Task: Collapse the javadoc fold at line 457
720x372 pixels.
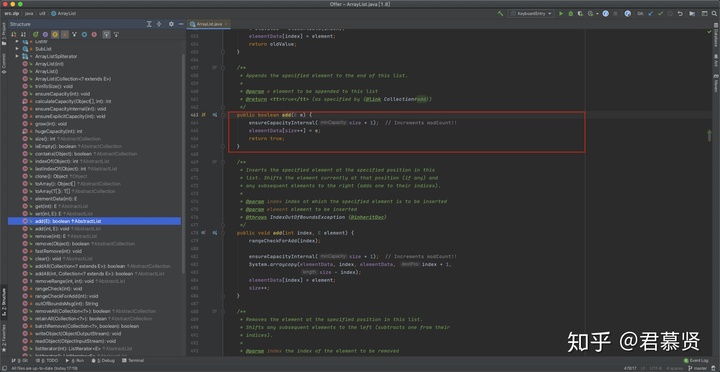Action: point(223,68)
